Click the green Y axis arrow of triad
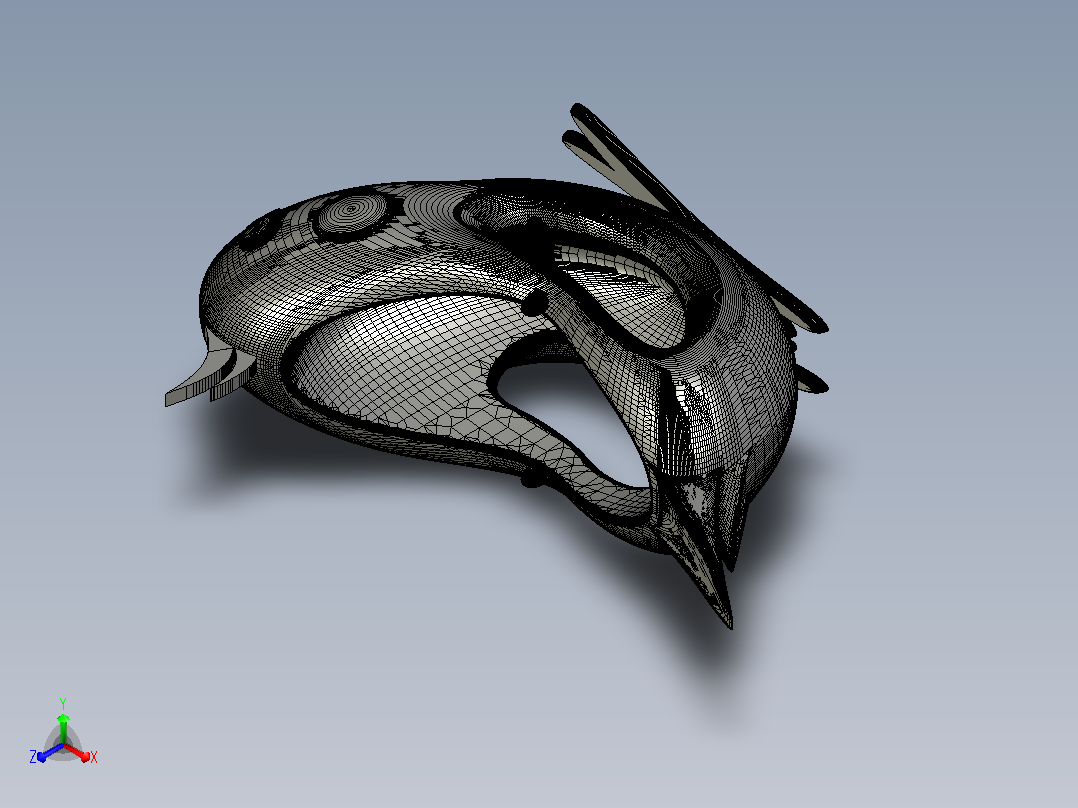Viewport: 1078px width, 808px height. pyautogui.click(x=63, y=728)
